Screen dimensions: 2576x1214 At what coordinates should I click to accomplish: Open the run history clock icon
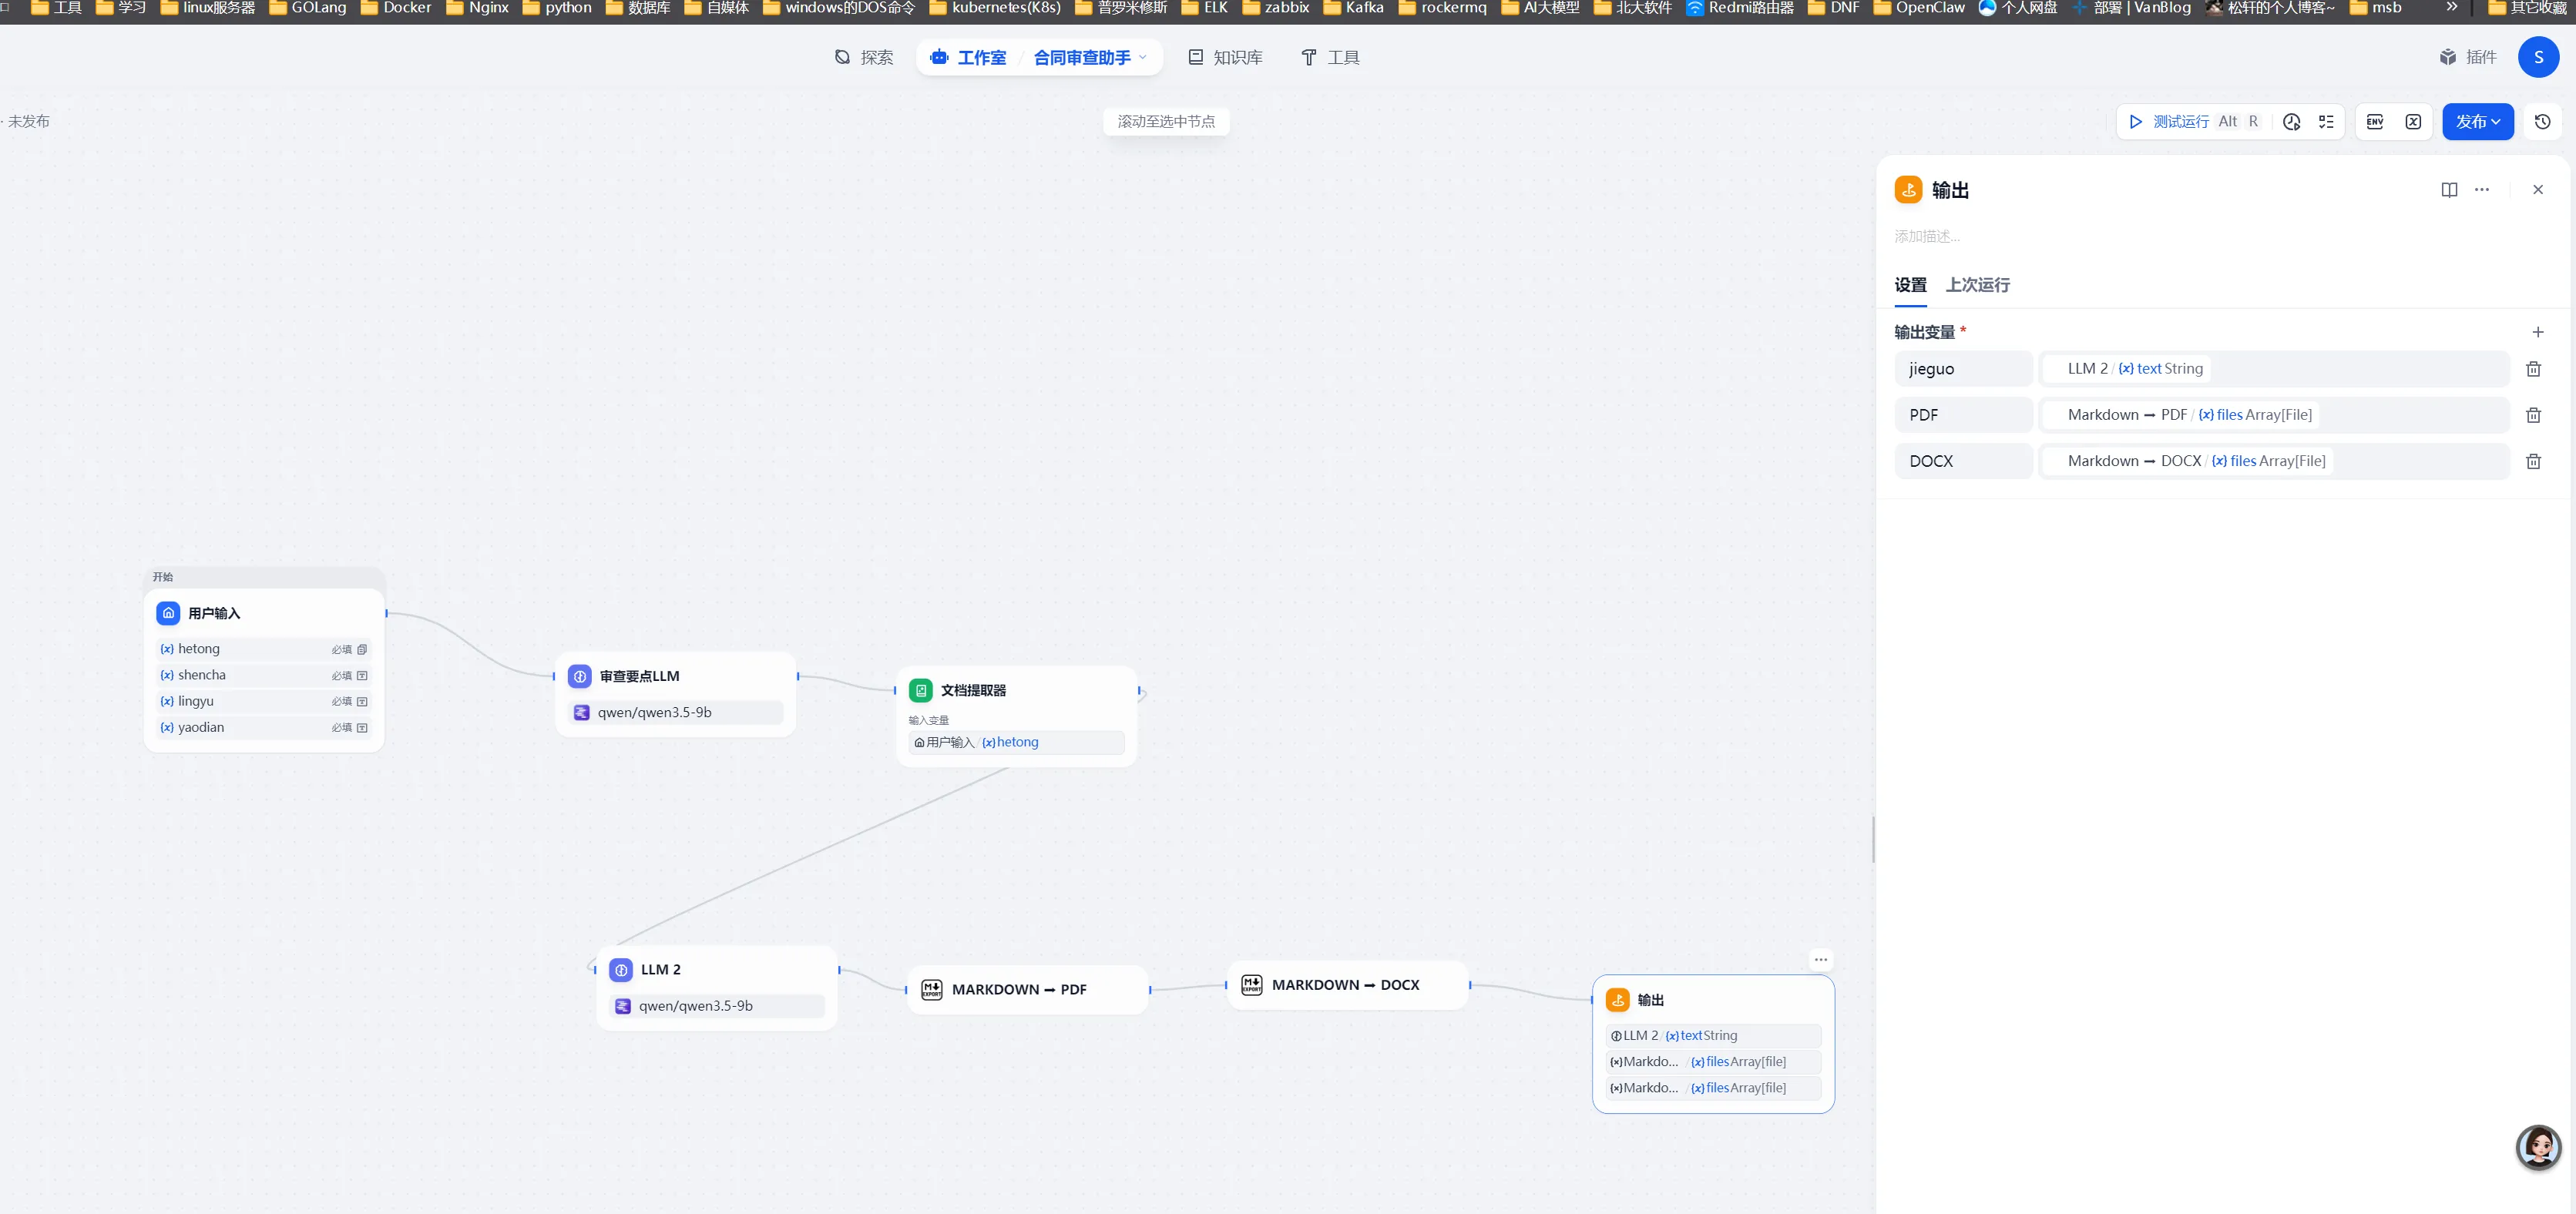tap(2291, 122)
